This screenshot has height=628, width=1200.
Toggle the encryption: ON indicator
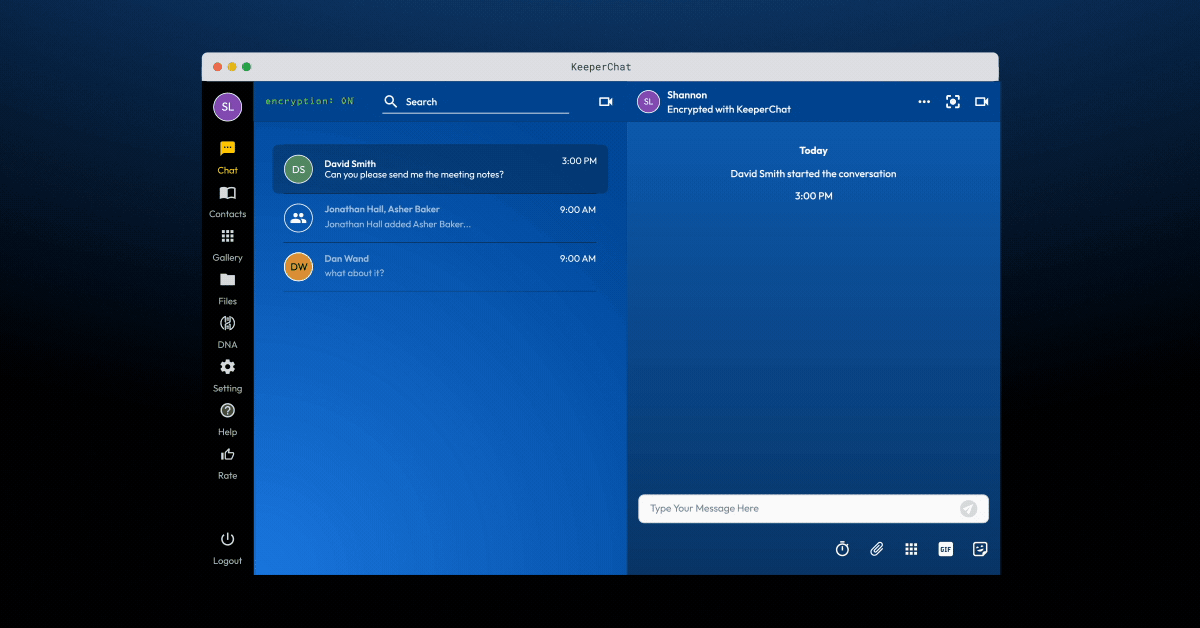tap(309, 101)
